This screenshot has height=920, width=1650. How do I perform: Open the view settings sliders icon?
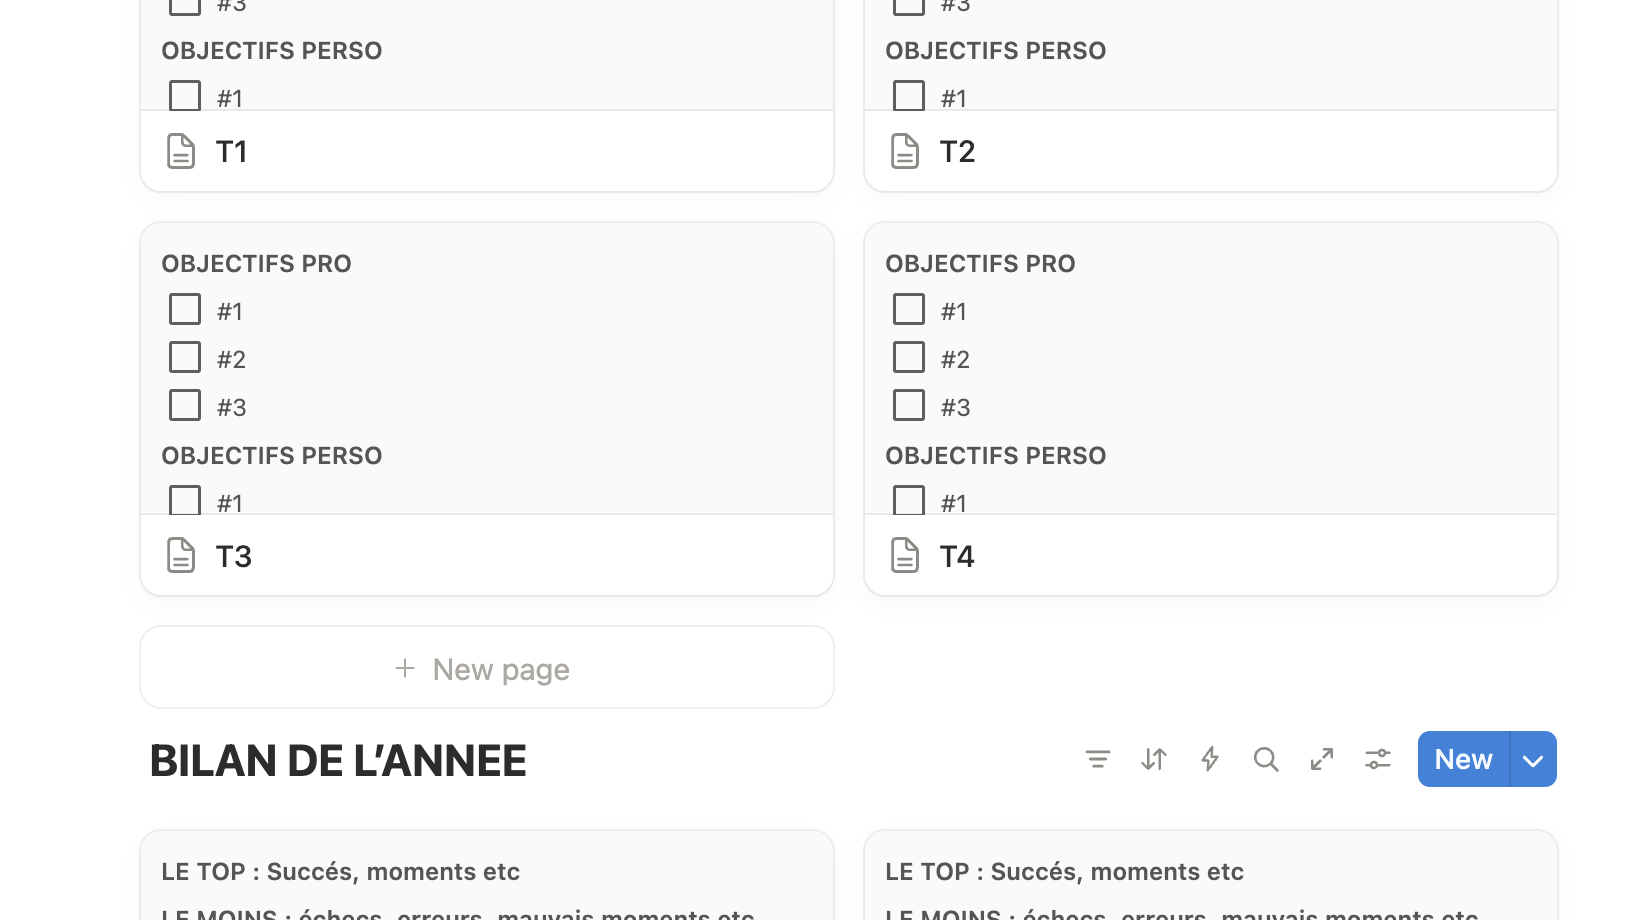click(x=1378, y=760)
